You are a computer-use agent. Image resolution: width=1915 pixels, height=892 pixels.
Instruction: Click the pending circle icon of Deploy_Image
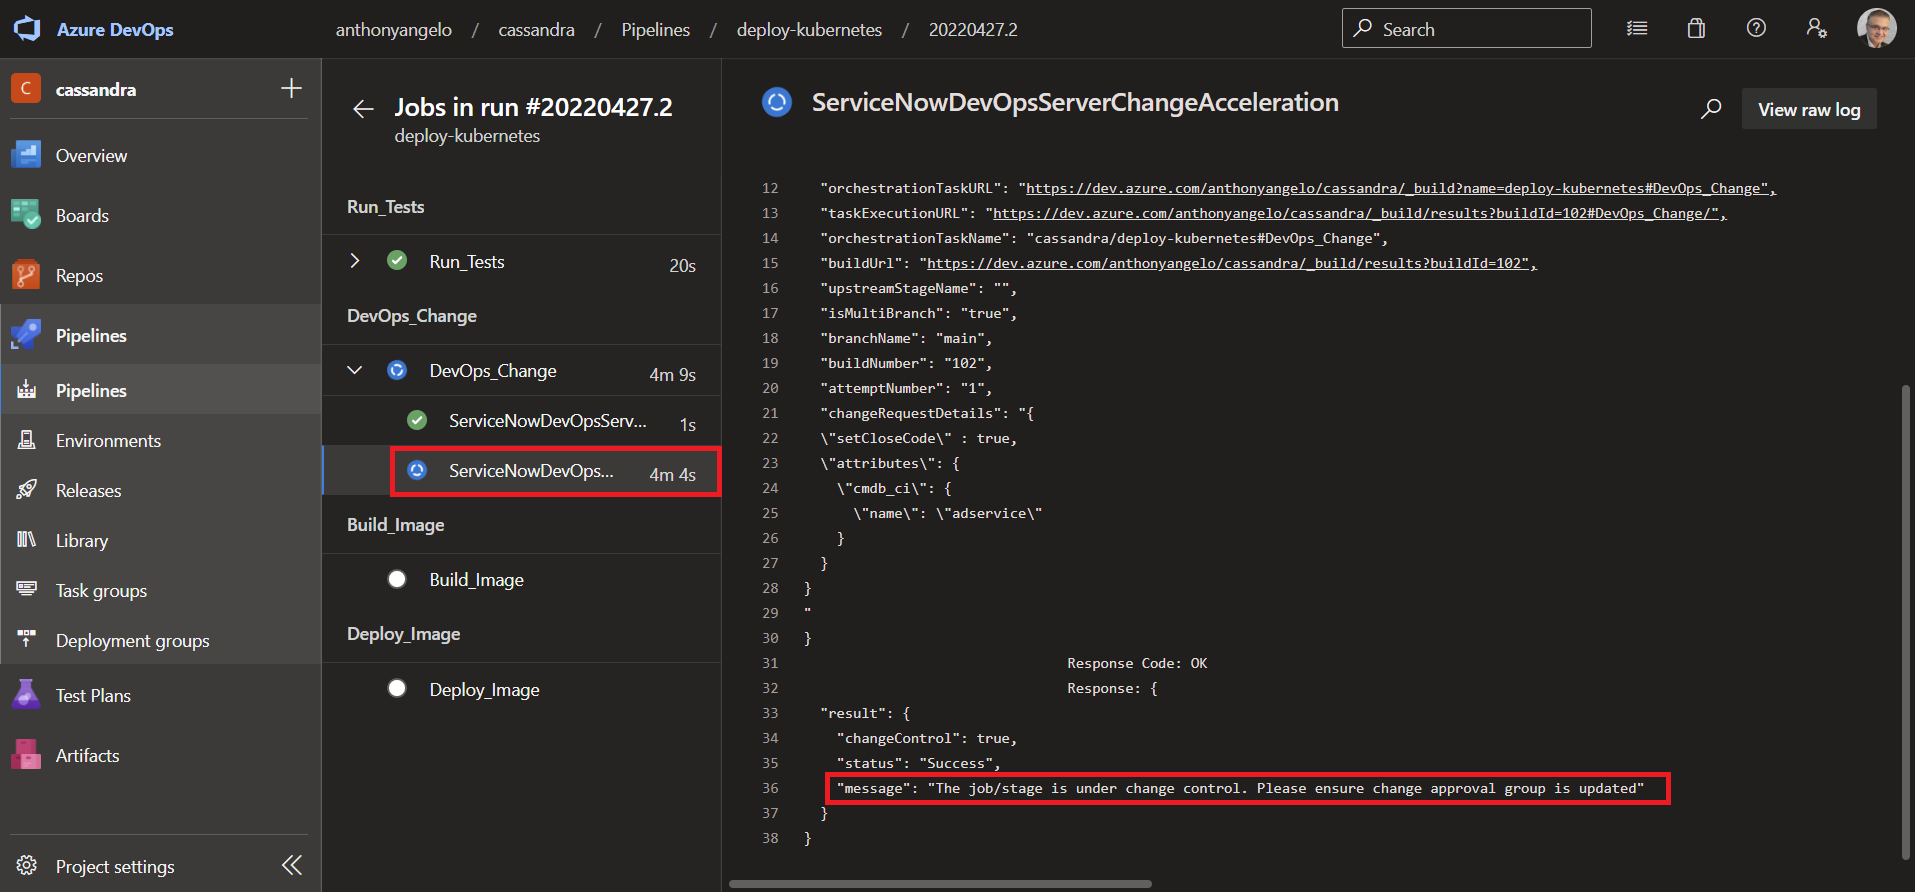pos(397,688)
